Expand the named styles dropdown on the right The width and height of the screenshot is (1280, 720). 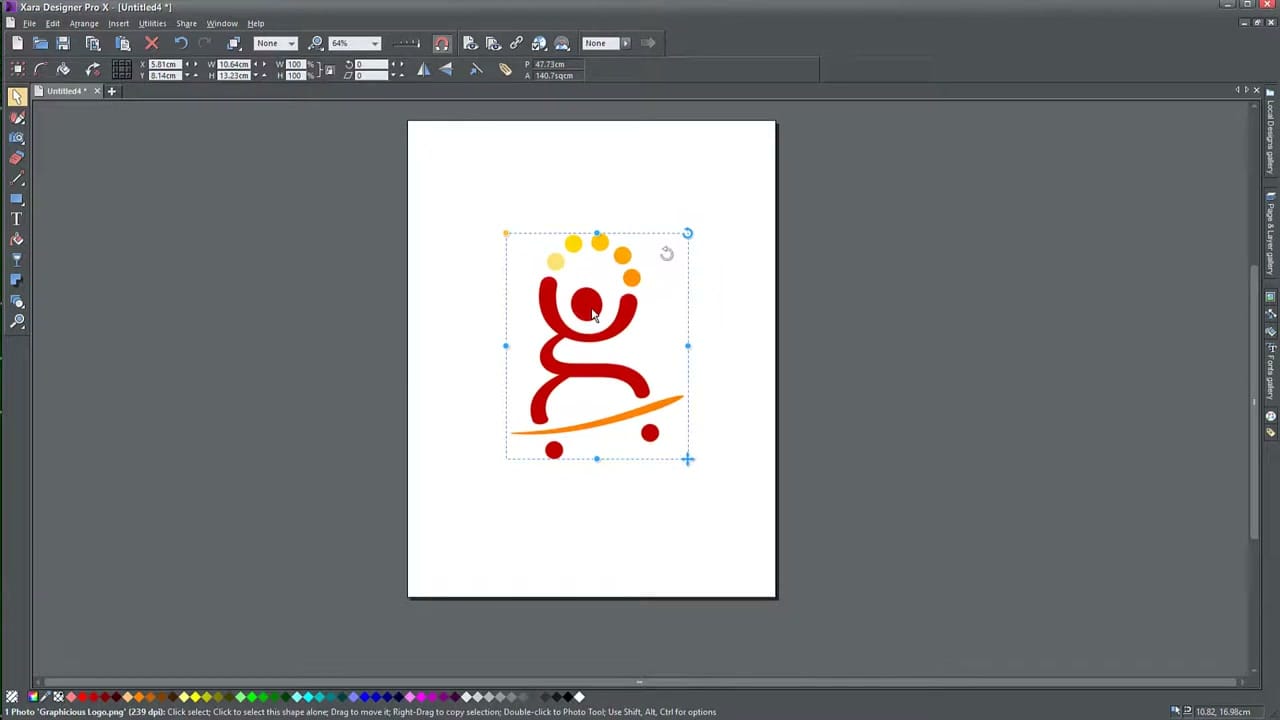(625, 43)
